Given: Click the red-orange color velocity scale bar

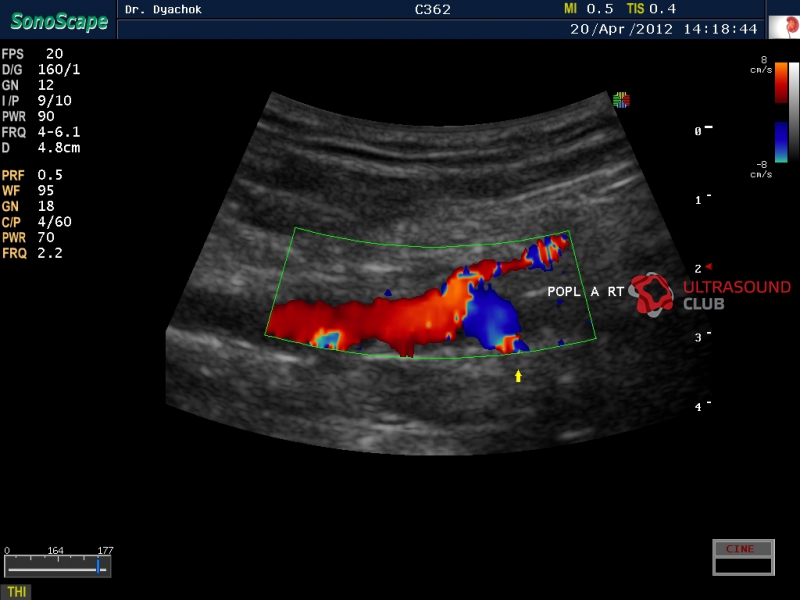Looking at the screenshot, I should [x=781, y=83].
